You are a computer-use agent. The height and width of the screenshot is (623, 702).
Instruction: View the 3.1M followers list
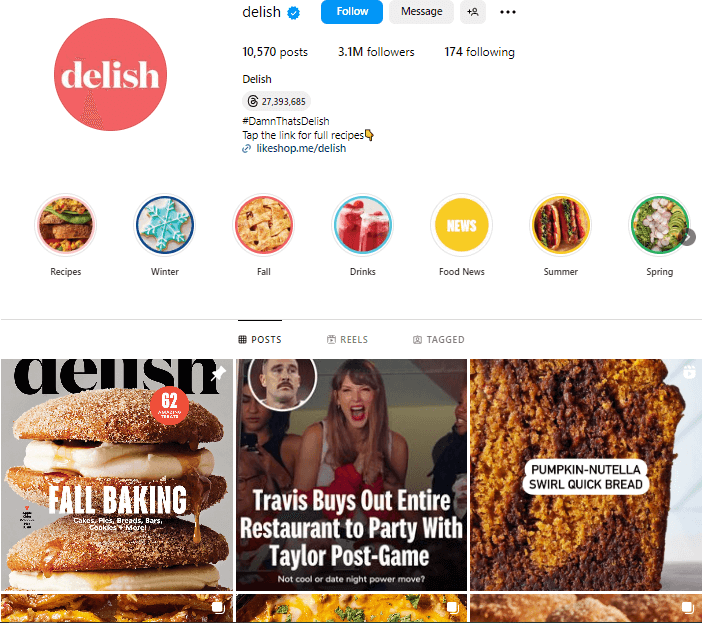[376, 52]
